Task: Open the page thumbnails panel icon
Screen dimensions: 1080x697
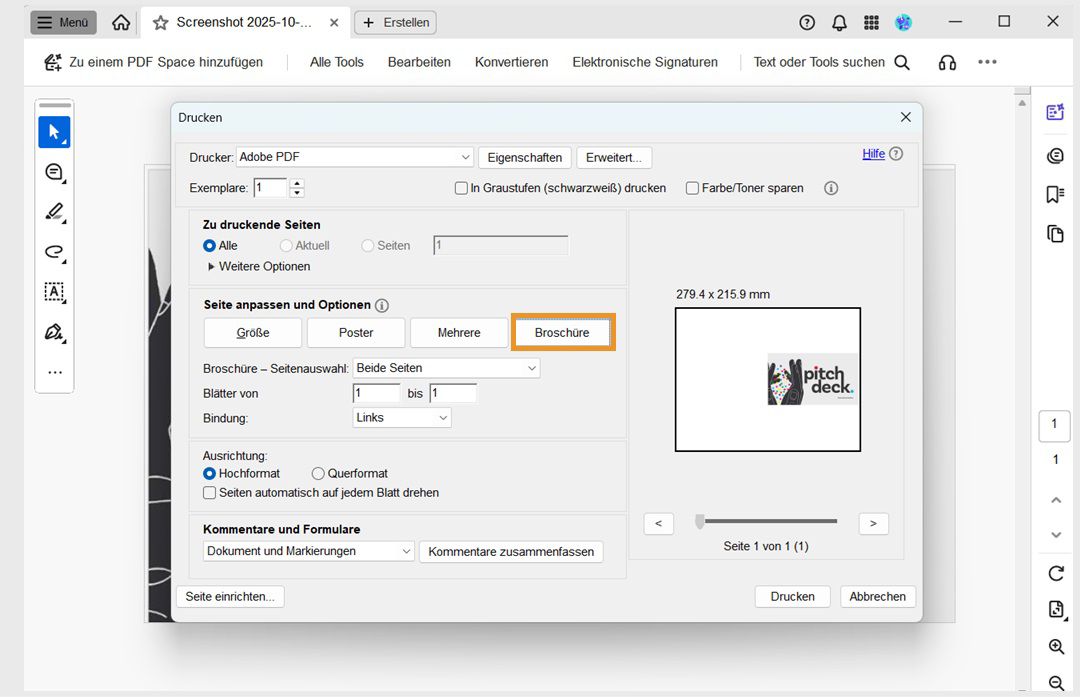Action: tap(1055, 234)
